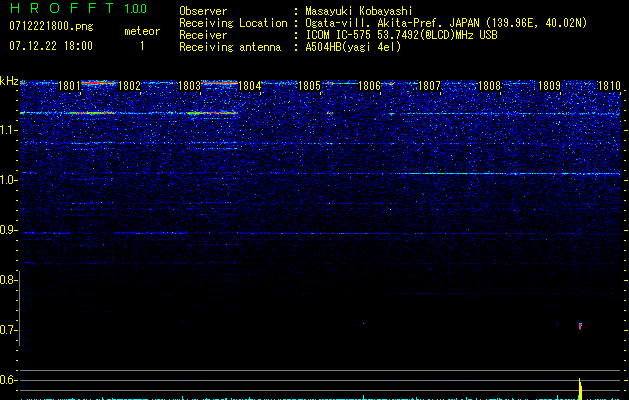Click the 0.9 kHz axis label
629x400 pixels.
click(8, 230)
